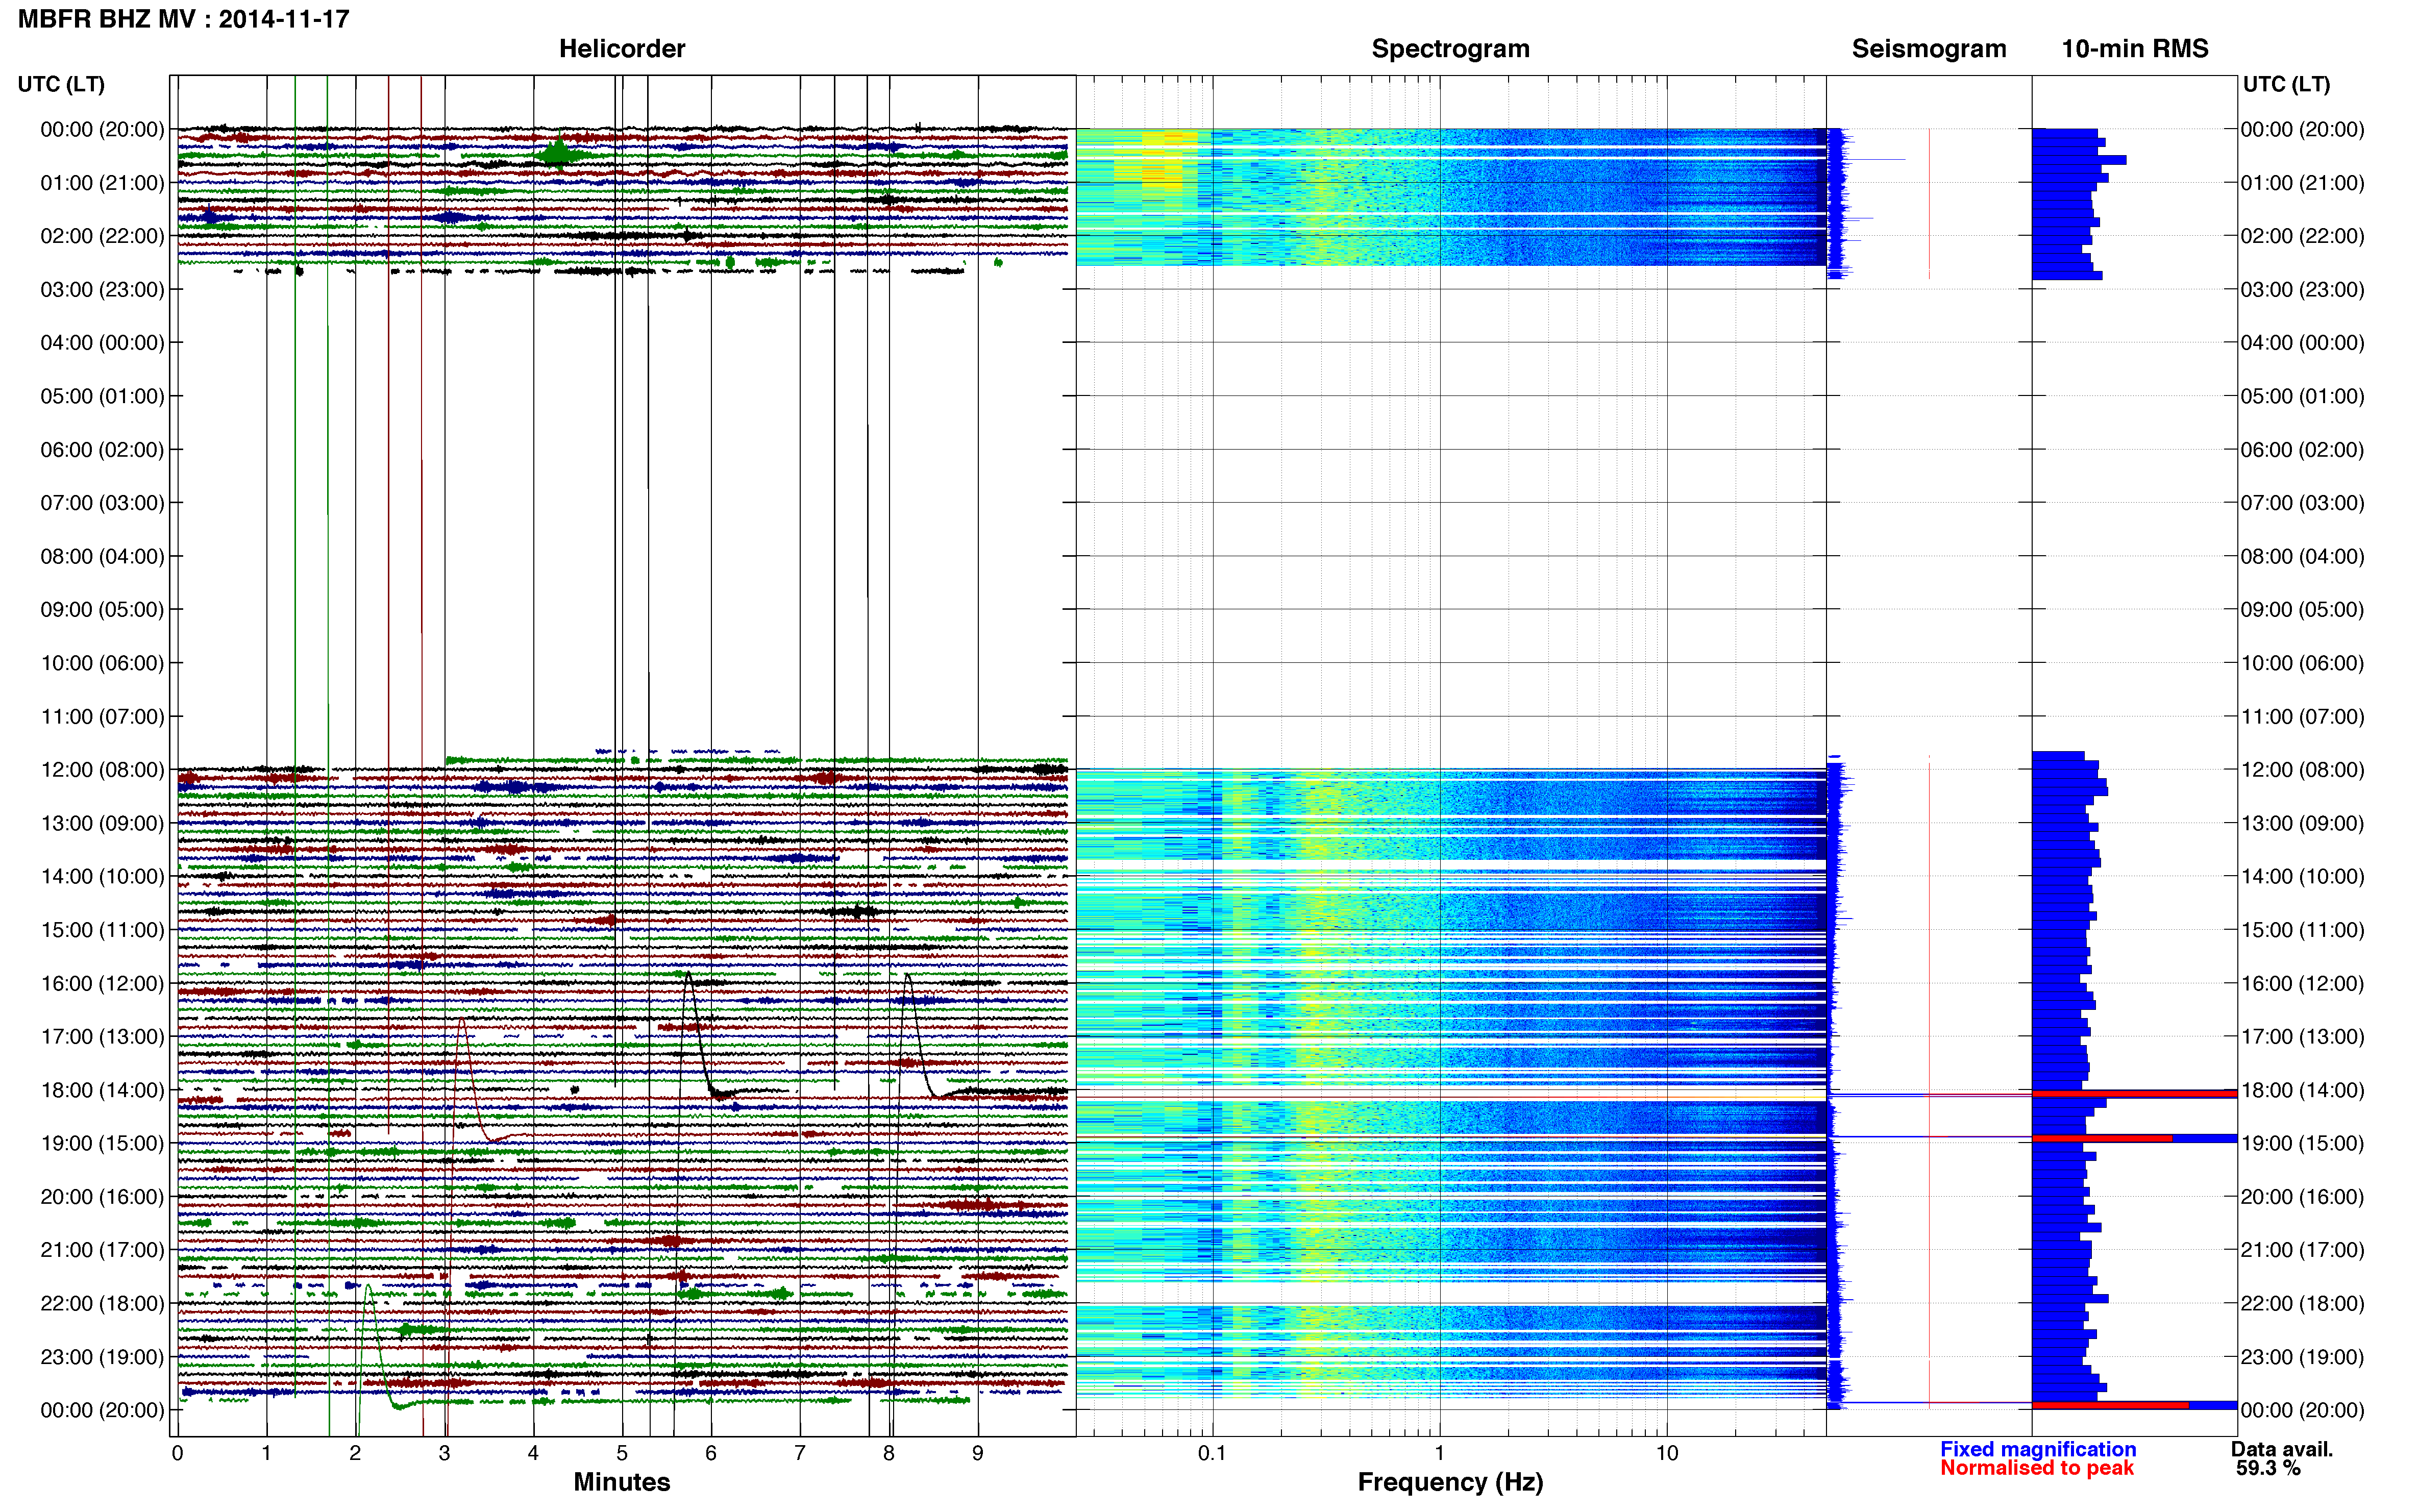Click the red RMS peak bar at 18:00
Viewport: 2419px width, 1512px height.
tap(2134, 1094)
